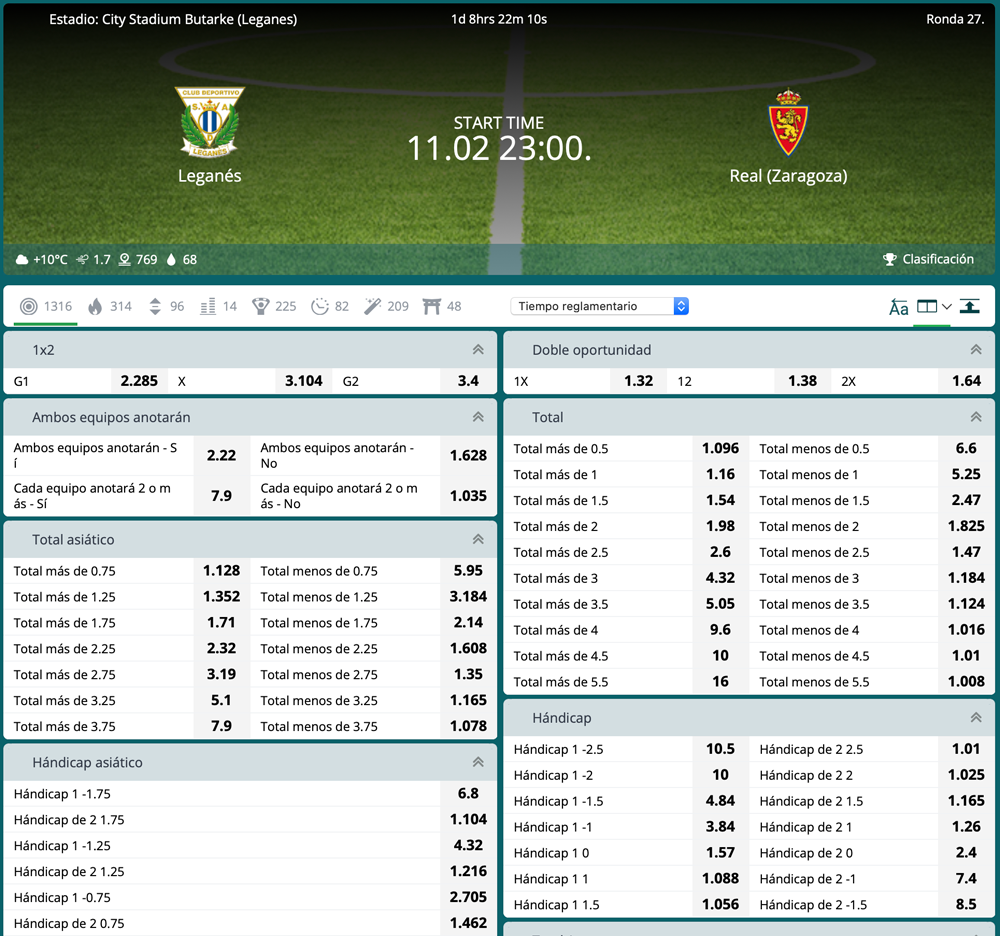Open the clock icon tab showing 82
Image resolution: width=1000 pixels, height=936 pixels.
pos(330,307)
